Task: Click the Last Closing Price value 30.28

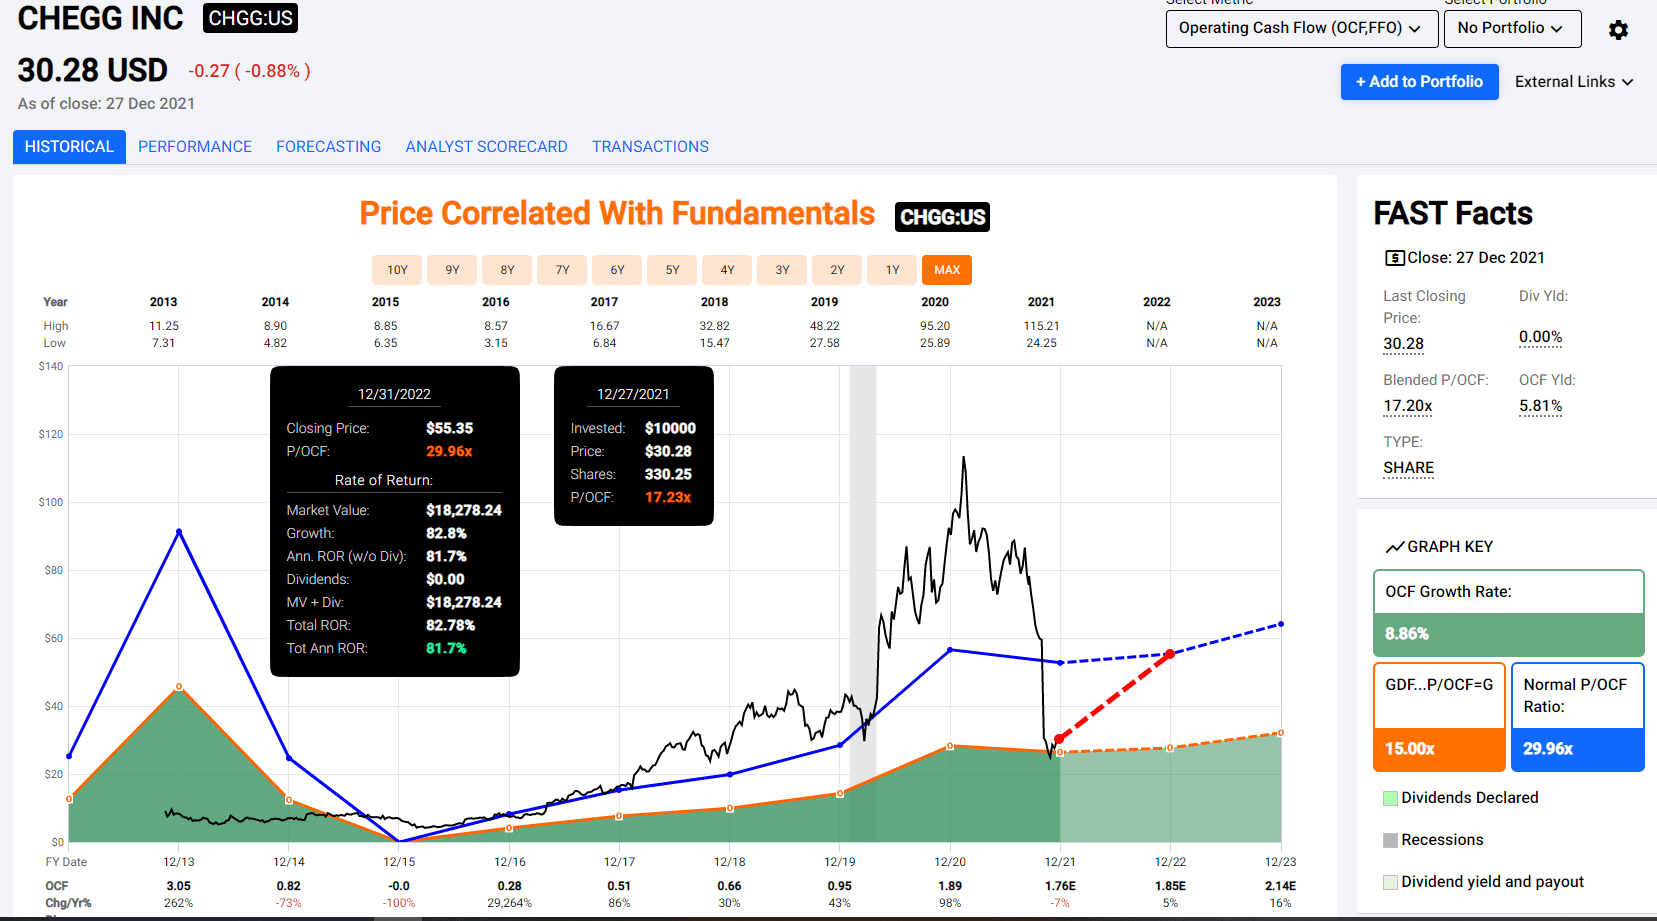Action: pos(1403,344)
